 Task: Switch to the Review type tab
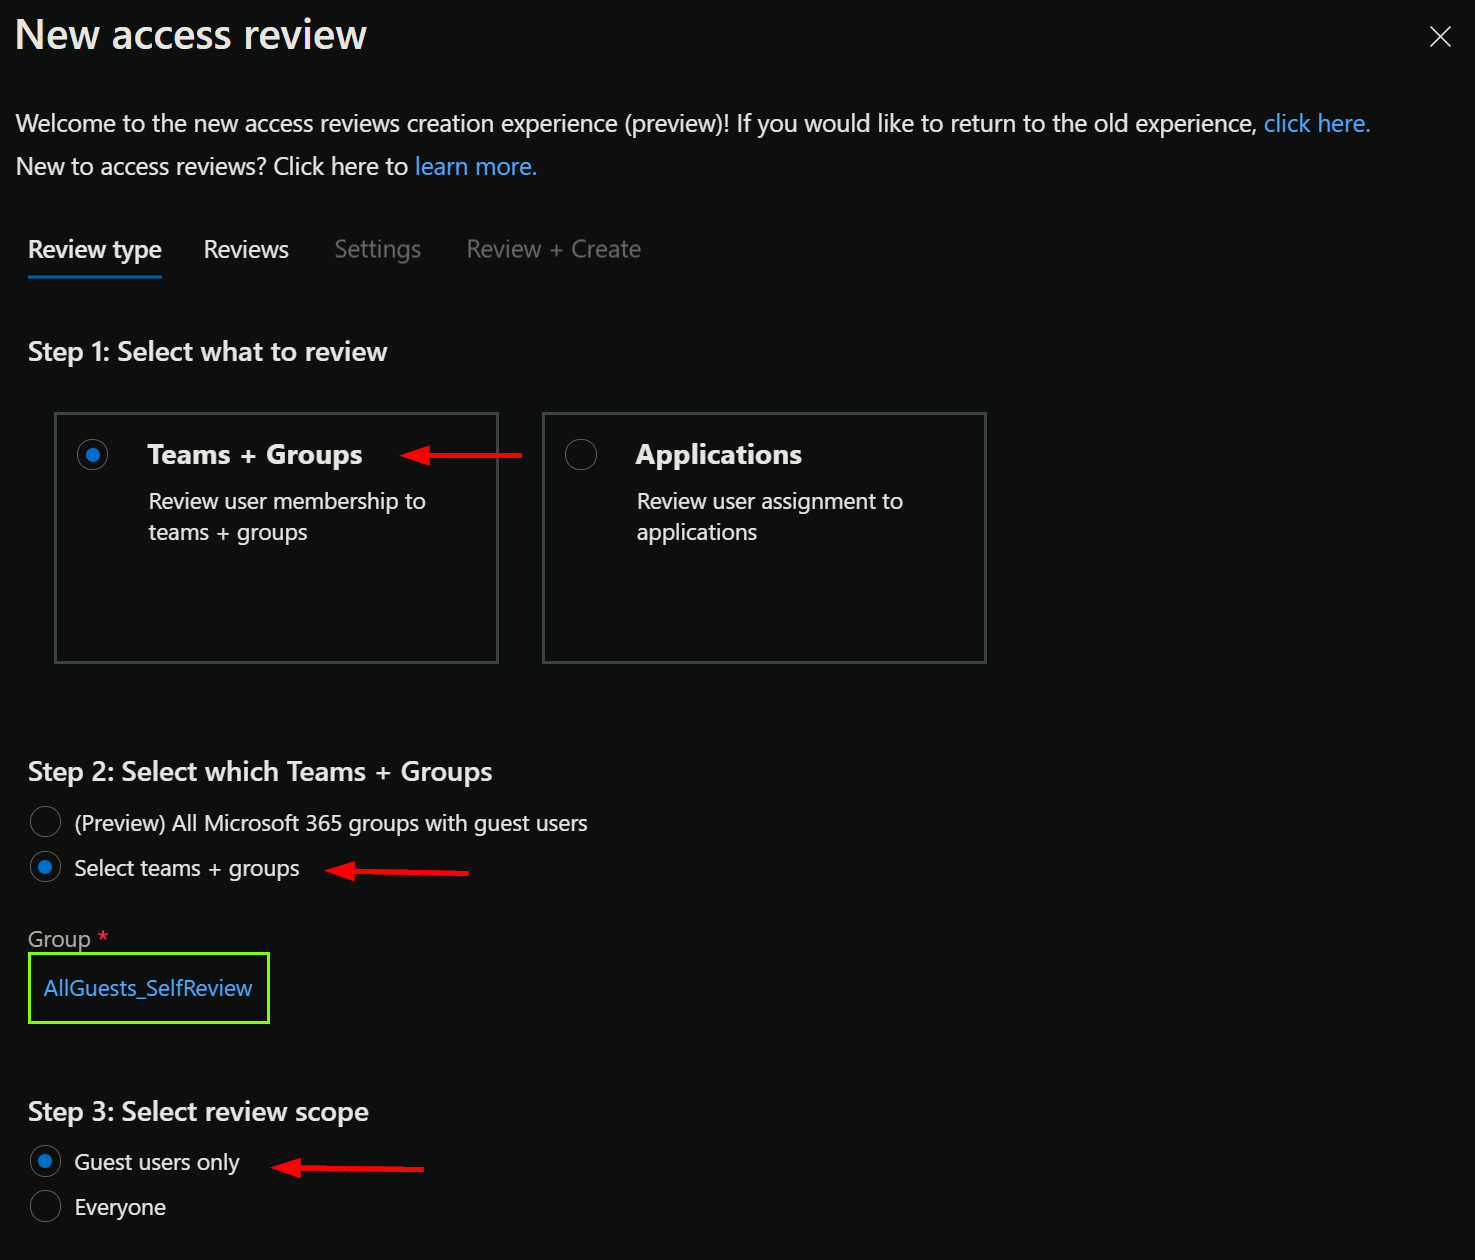(95, 250)
